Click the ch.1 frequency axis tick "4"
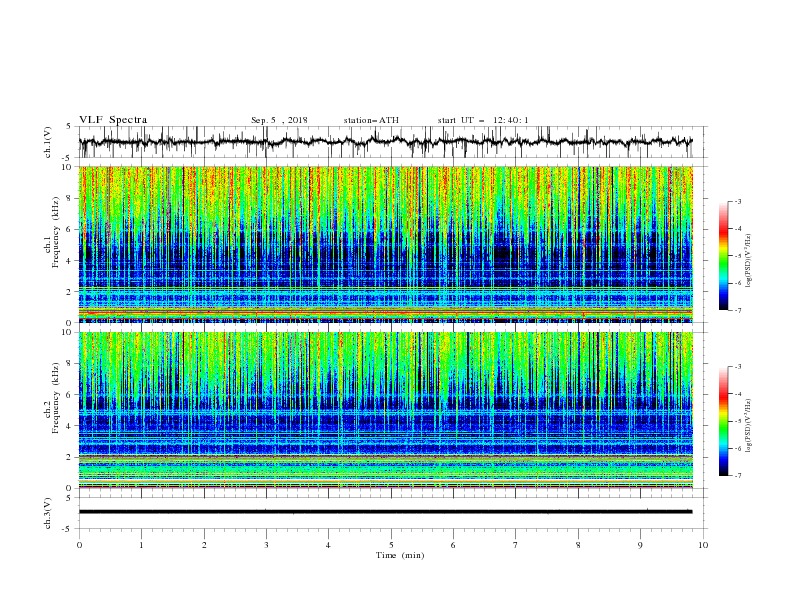The image size is (792, 612). pyautogui.click(x=71, y=261)
